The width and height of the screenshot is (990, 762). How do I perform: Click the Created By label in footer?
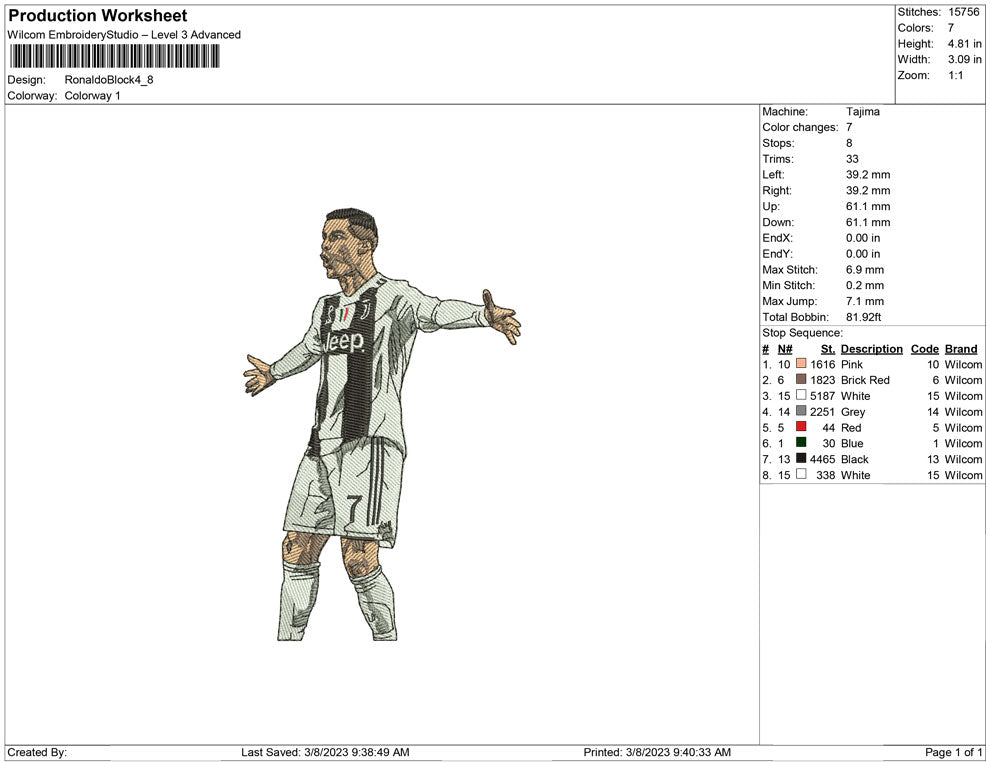click(37, 752)
